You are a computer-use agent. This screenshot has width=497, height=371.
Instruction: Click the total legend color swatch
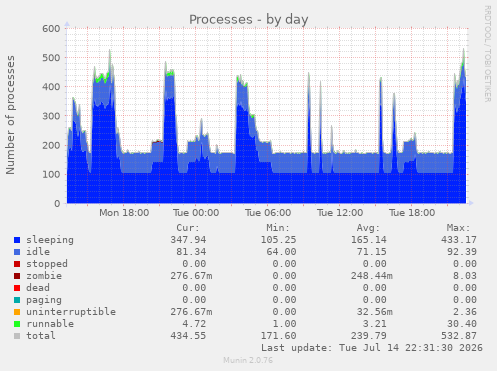tap(17, 336)
